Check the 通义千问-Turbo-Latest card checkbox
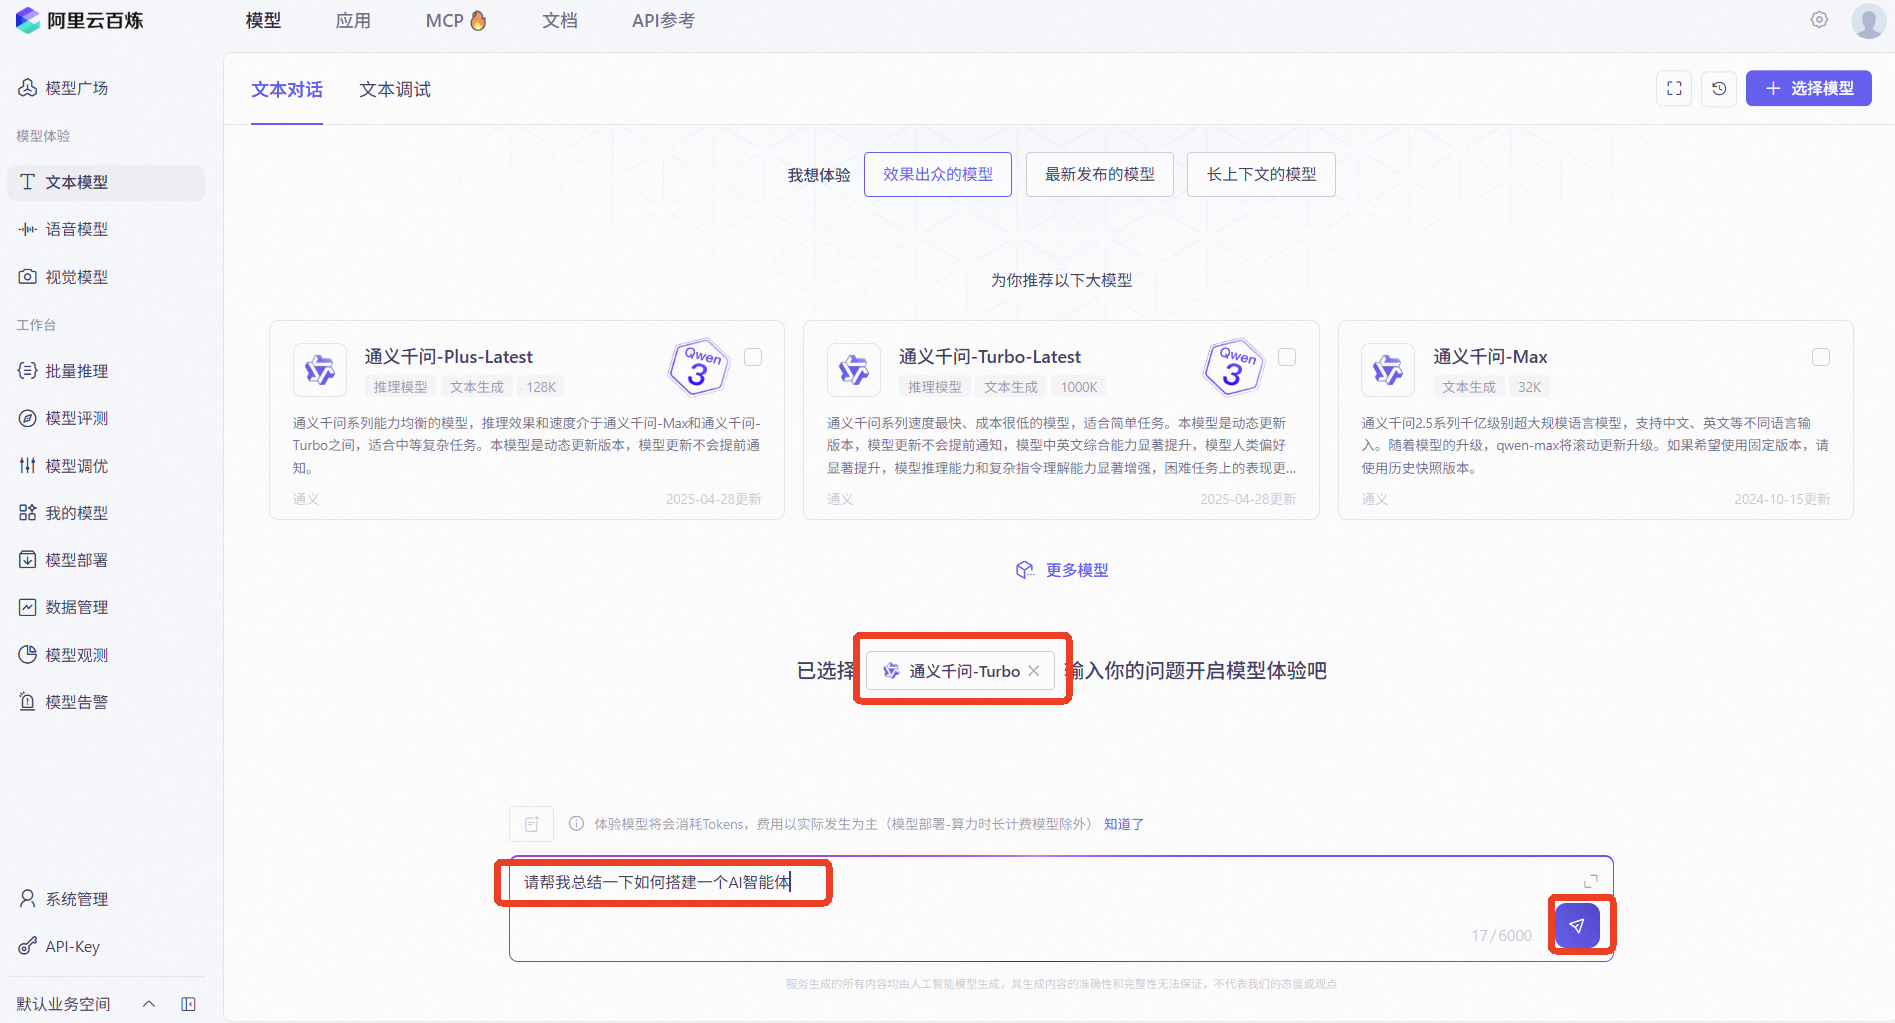The height and width of the screenshot is (1023, 1895). pos(1287,357)
